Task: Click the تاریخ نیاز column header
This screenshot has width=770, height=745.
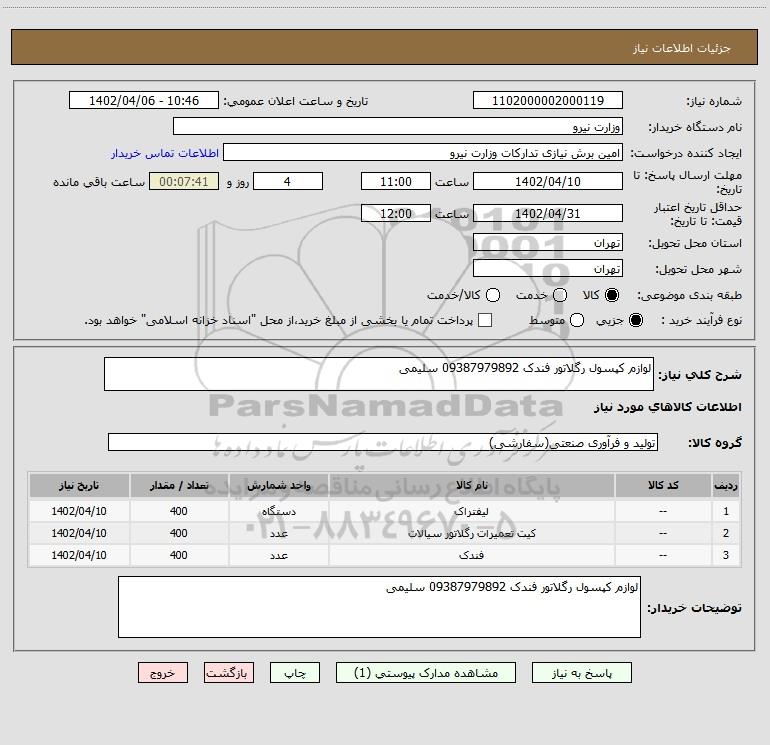Action: (79, 486)
